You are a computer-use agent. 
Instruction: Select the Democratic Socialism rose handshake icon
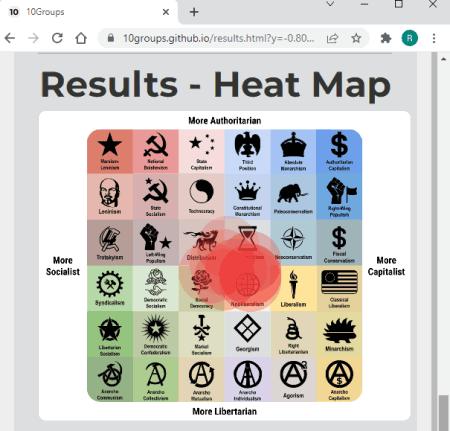[156, 283]
